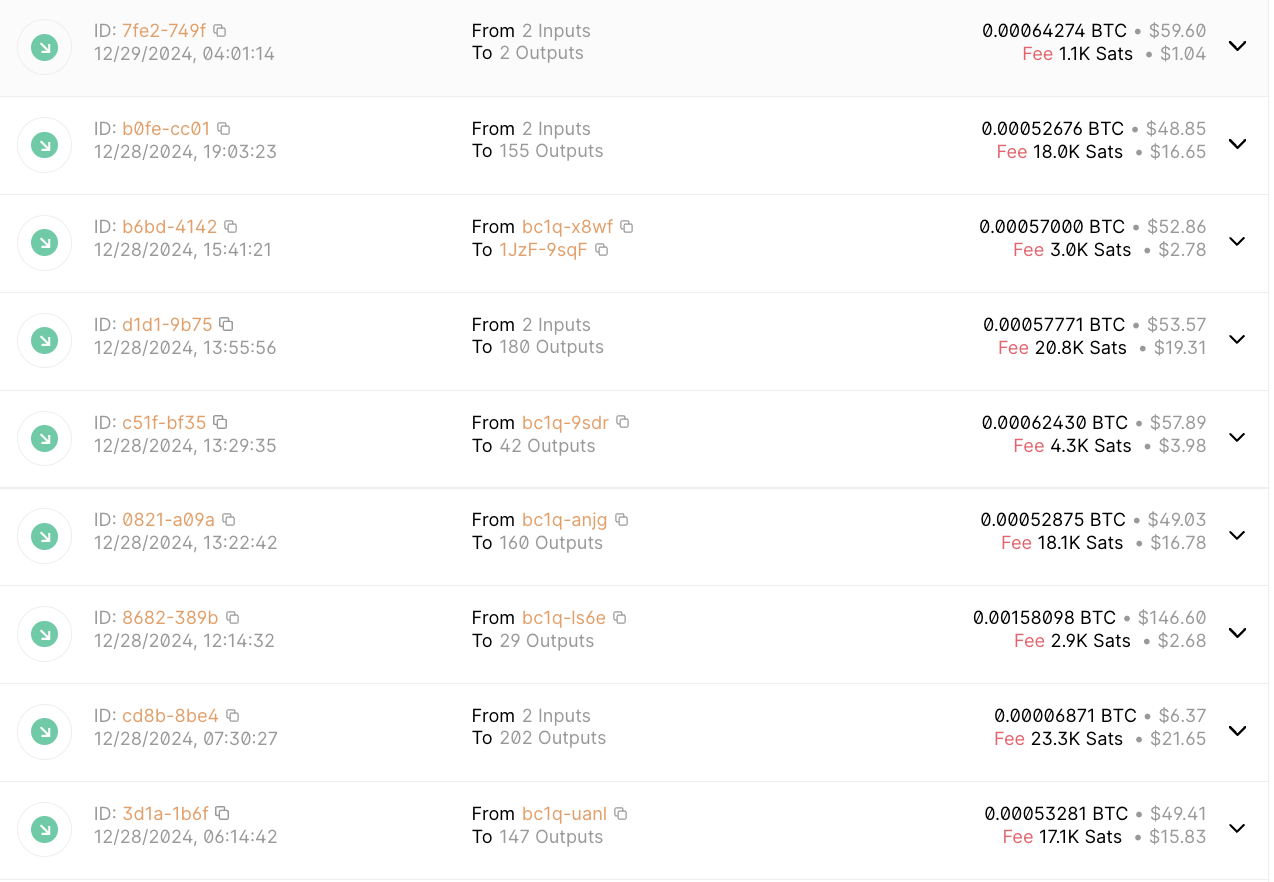Viewport: 1274px width, 882px height.
Task: Copy transaction ID 0821-a09a
Action: coord(229,520)
